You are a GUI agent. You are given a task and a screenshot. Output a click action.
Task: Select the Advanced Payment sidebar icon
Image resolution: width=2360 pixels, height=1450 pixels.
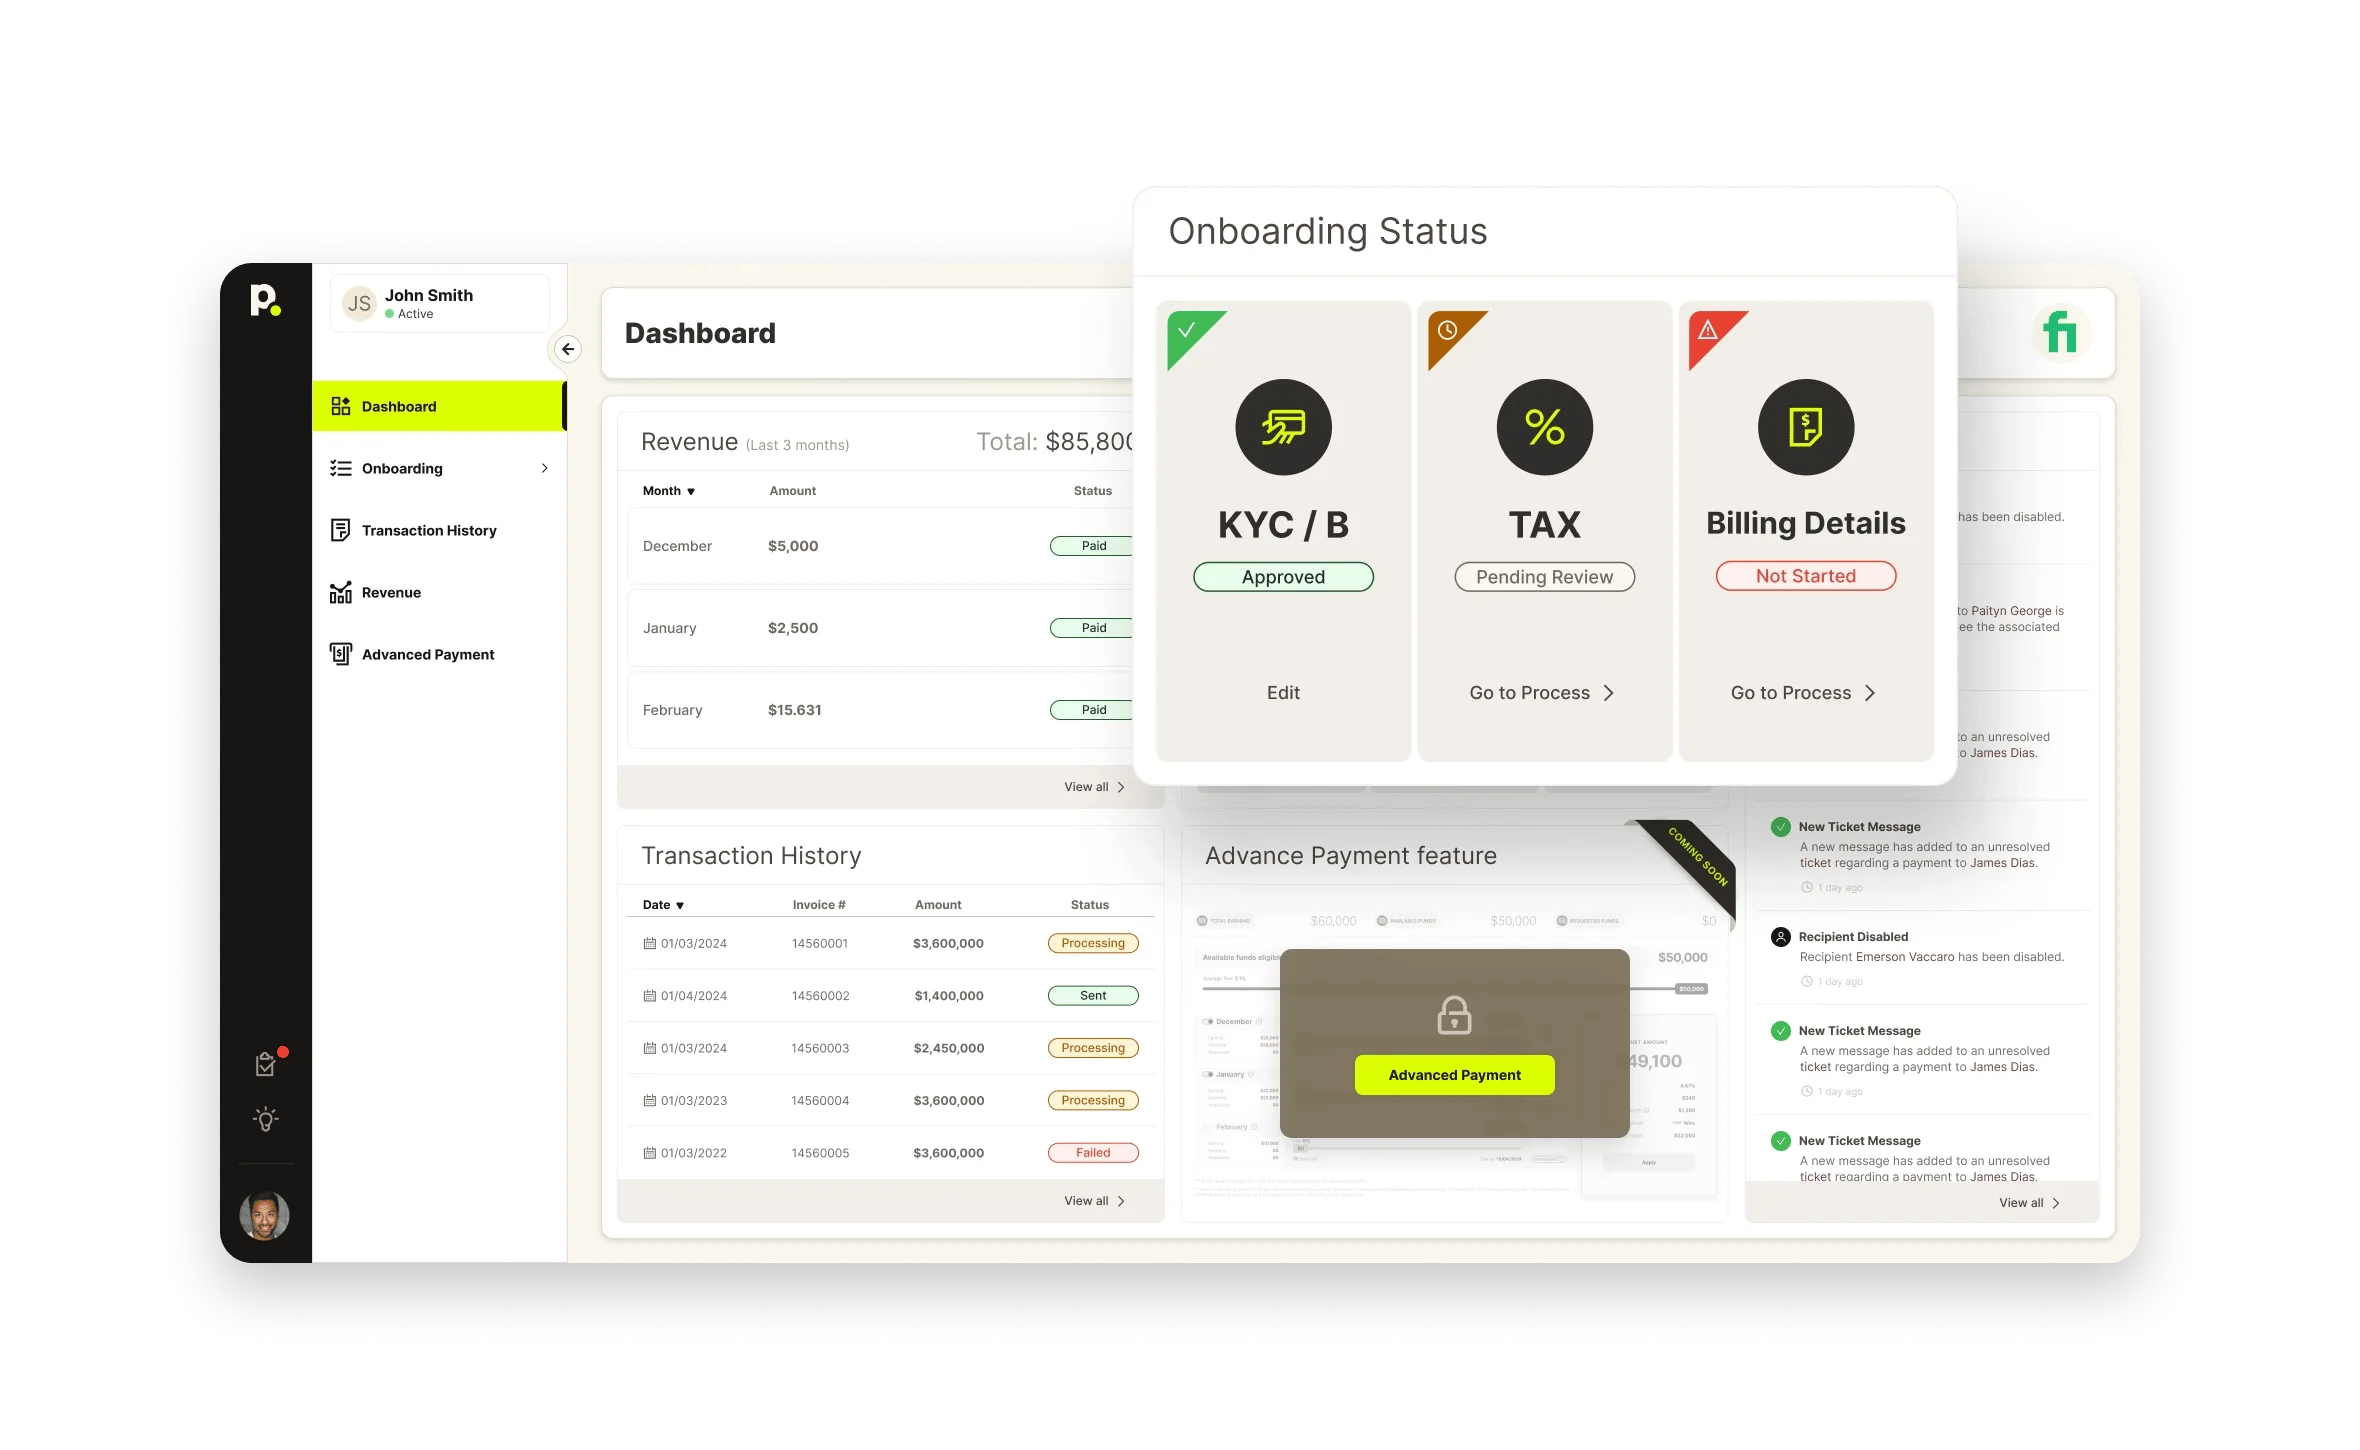[341, 654]
